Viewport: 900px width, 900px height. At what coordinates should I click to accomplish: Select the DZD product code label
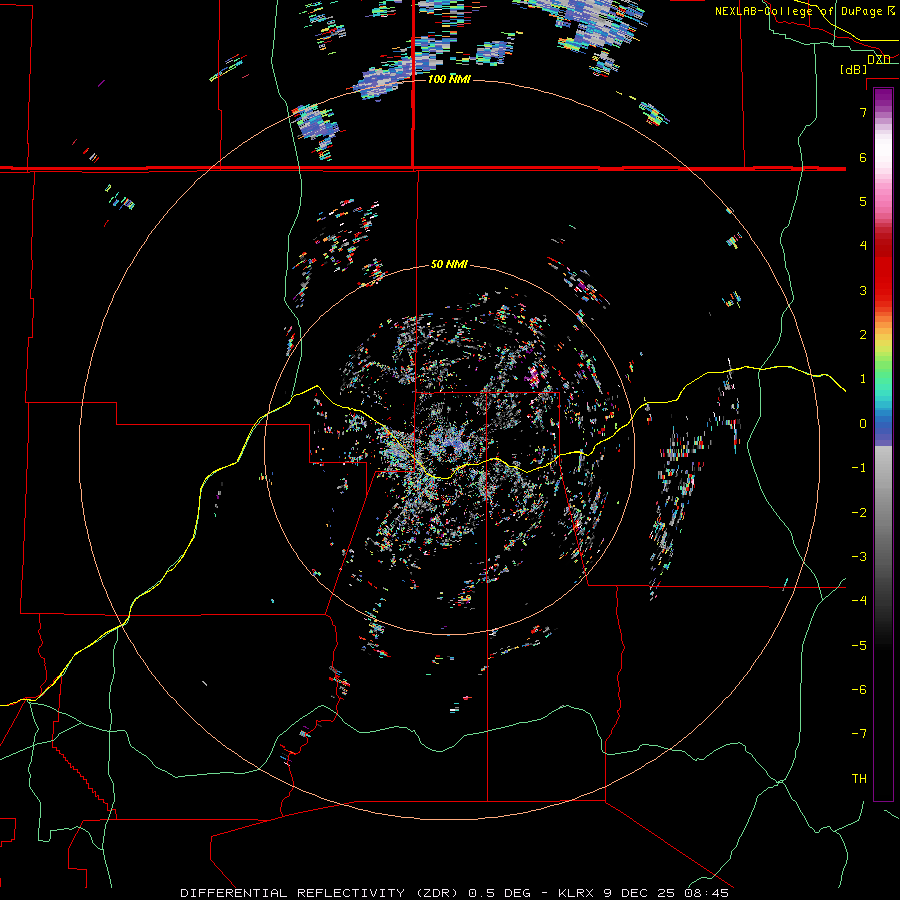(x=879, y=60)
